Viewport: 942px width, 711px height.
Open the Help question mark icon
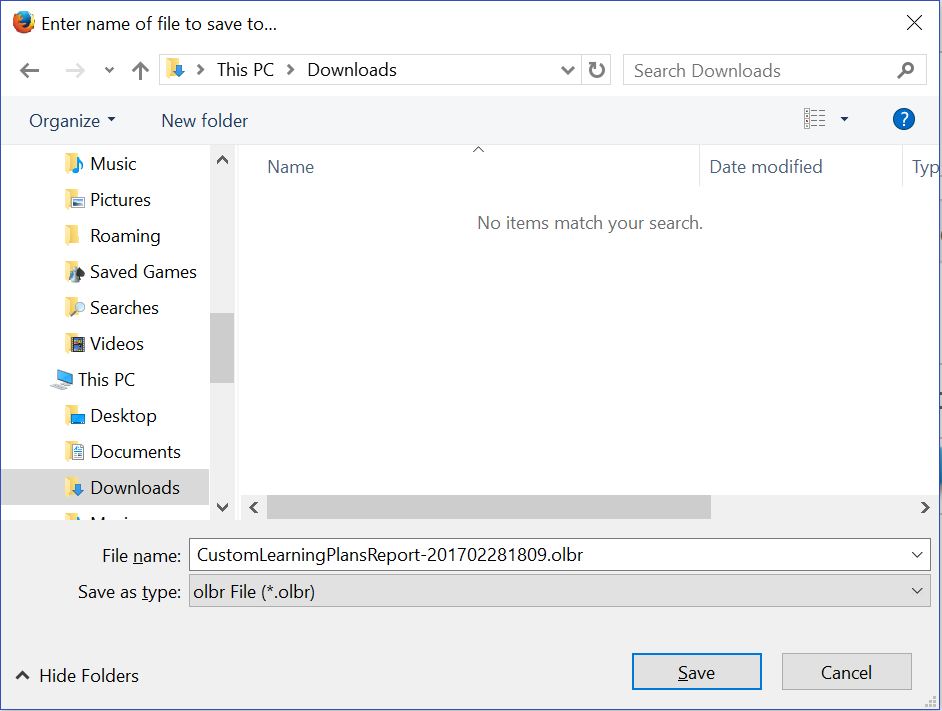tap(903, 120)
